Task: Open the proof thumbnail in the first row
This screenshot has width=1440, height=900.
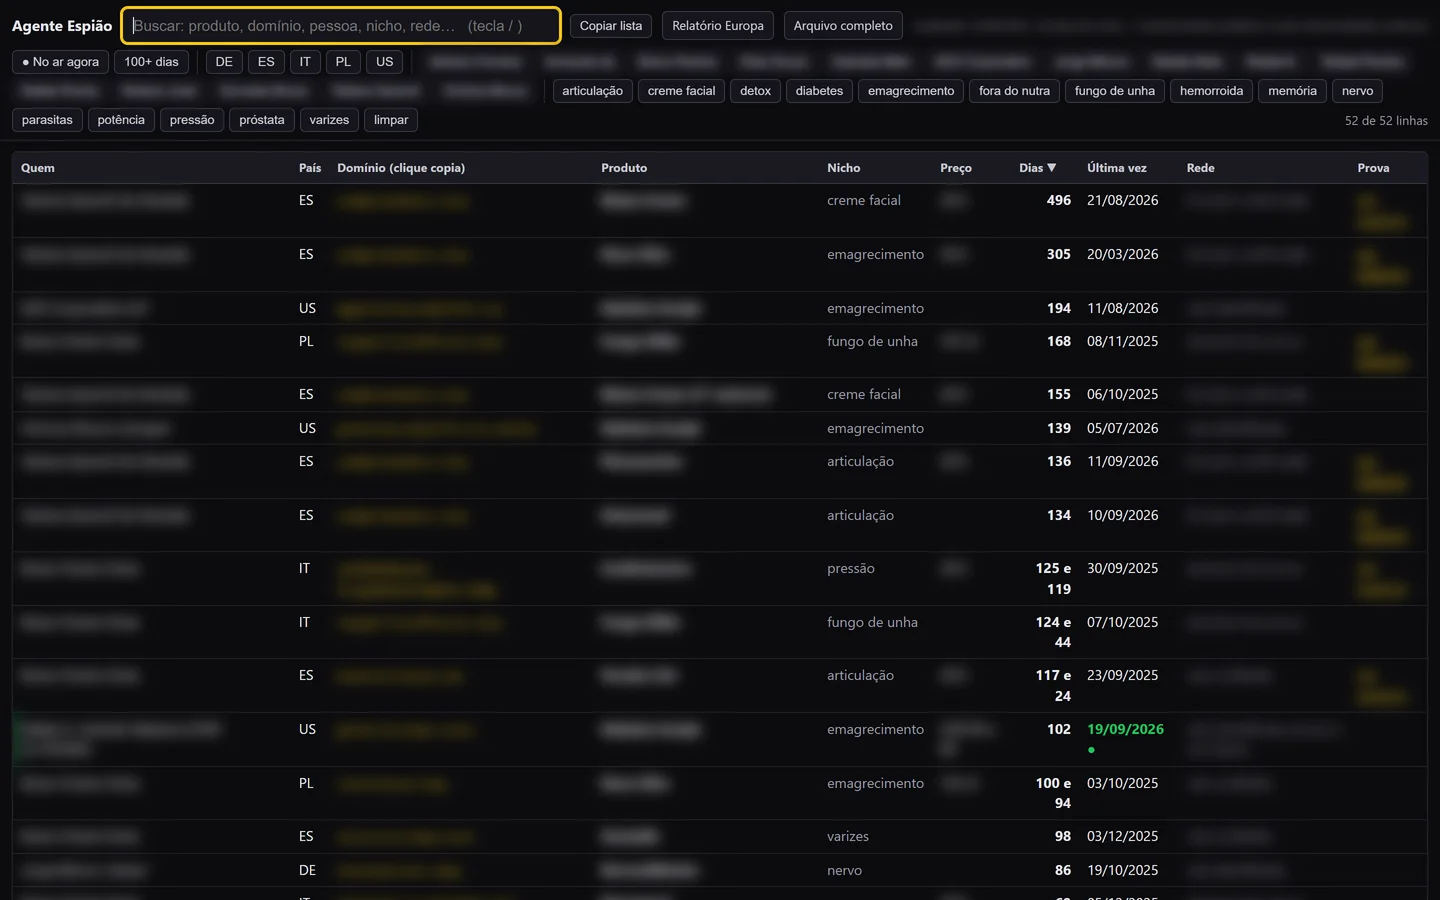Action: (1381, 212)
